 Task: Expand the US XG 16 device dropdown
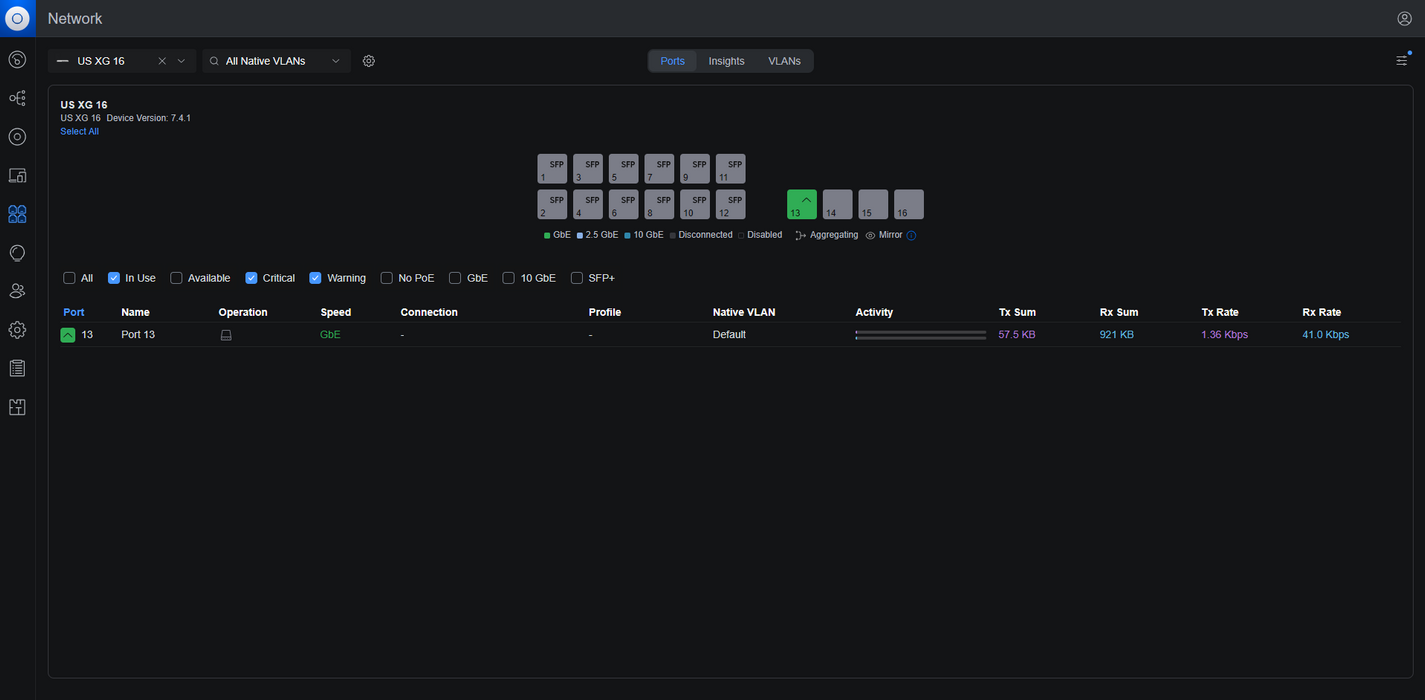coord(181,61)
